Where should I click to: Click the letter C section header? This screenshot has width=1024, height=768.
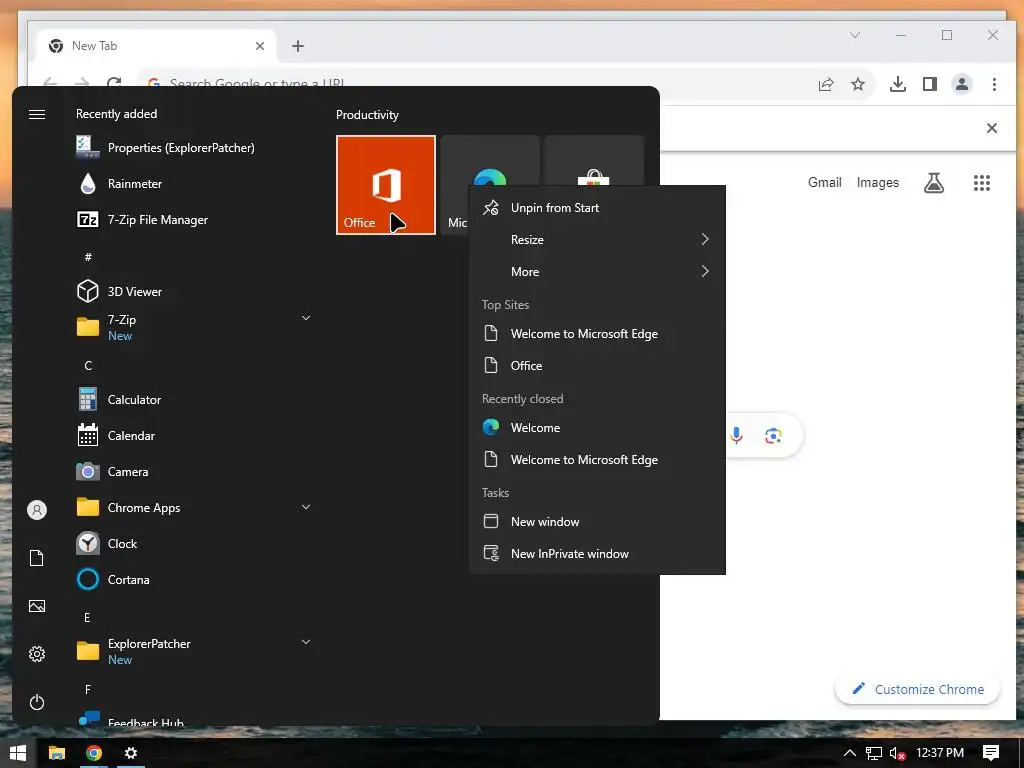click(x=88, y=366)
